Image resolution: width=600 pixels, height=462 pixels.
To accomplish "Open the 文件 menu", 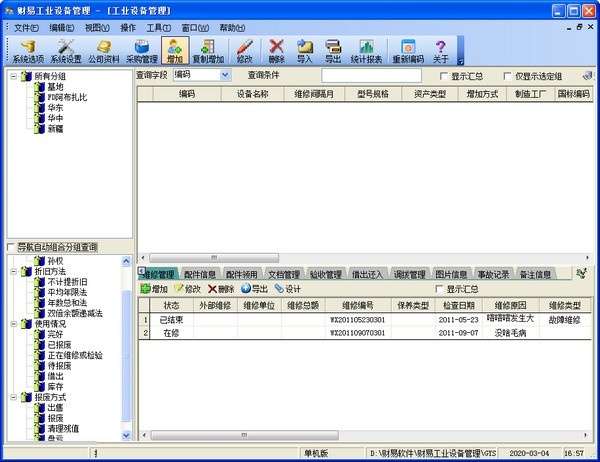I will 26,28.
